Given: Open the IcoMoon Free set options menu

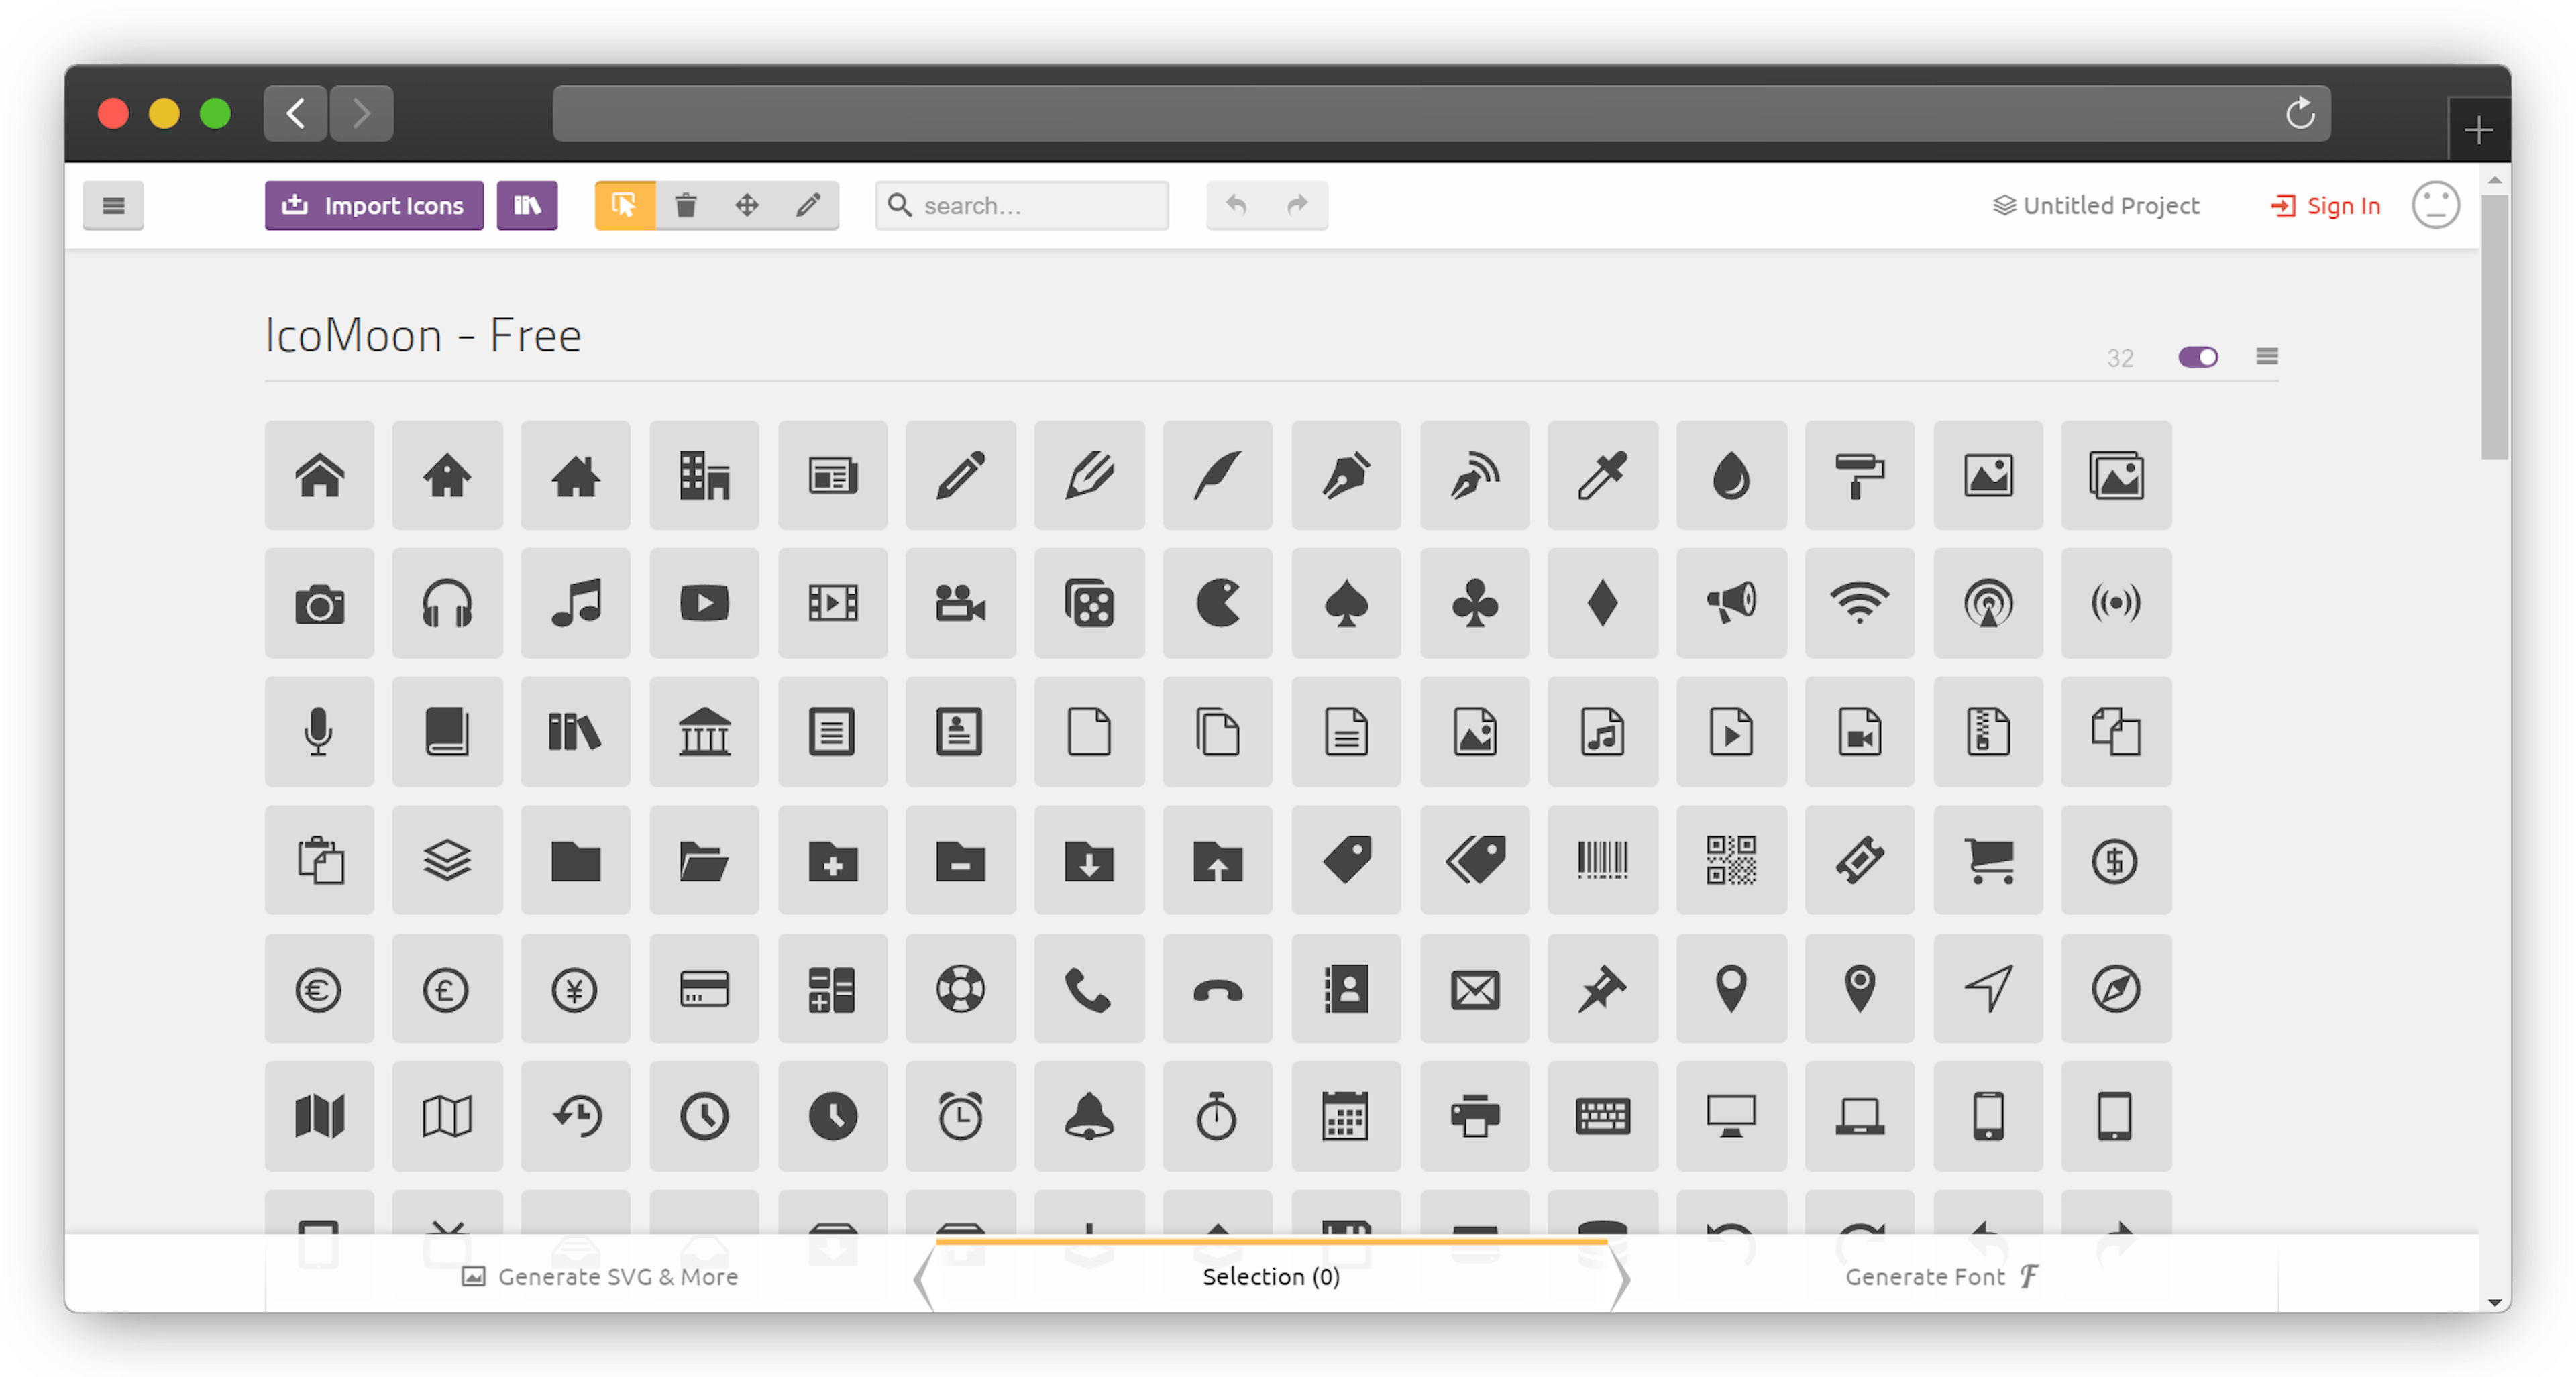Looking at the screenshot, I should point(2267,356).
